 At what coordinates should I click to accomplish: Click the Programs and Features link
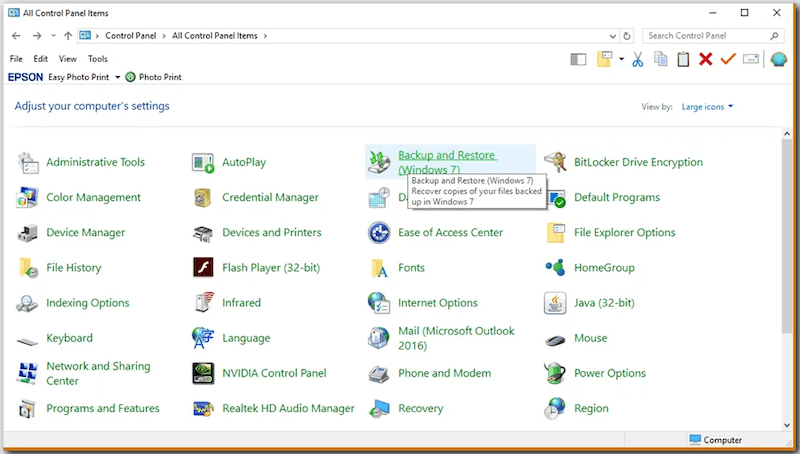[x=103, y=408]
